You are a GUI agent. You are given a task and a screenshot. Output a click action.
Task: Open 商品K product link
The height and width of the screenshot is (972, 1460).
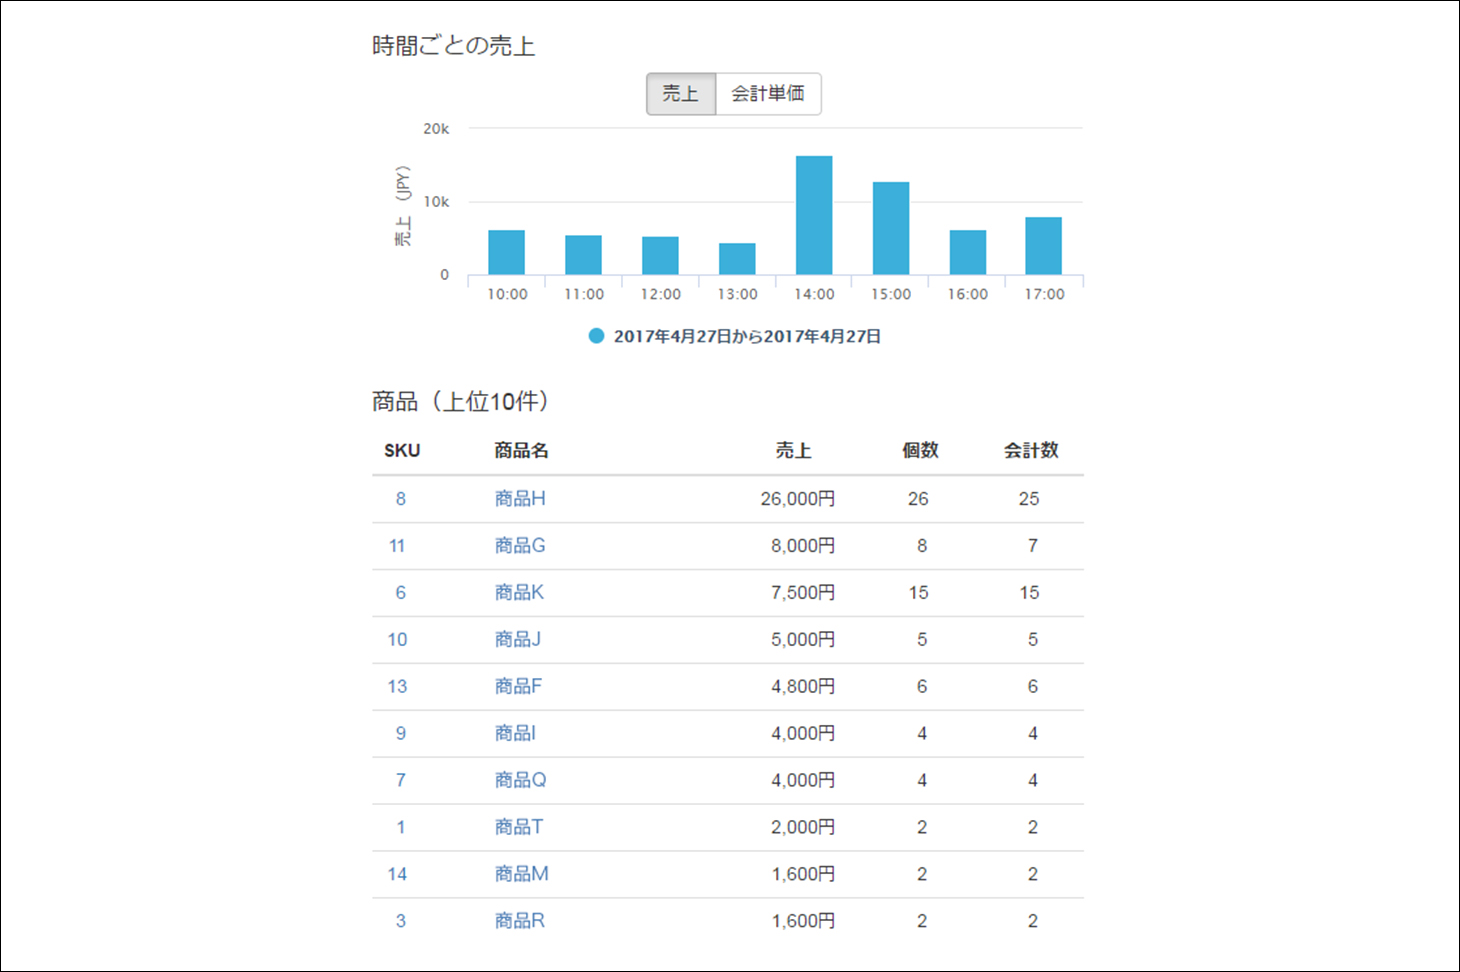[519, 593]
